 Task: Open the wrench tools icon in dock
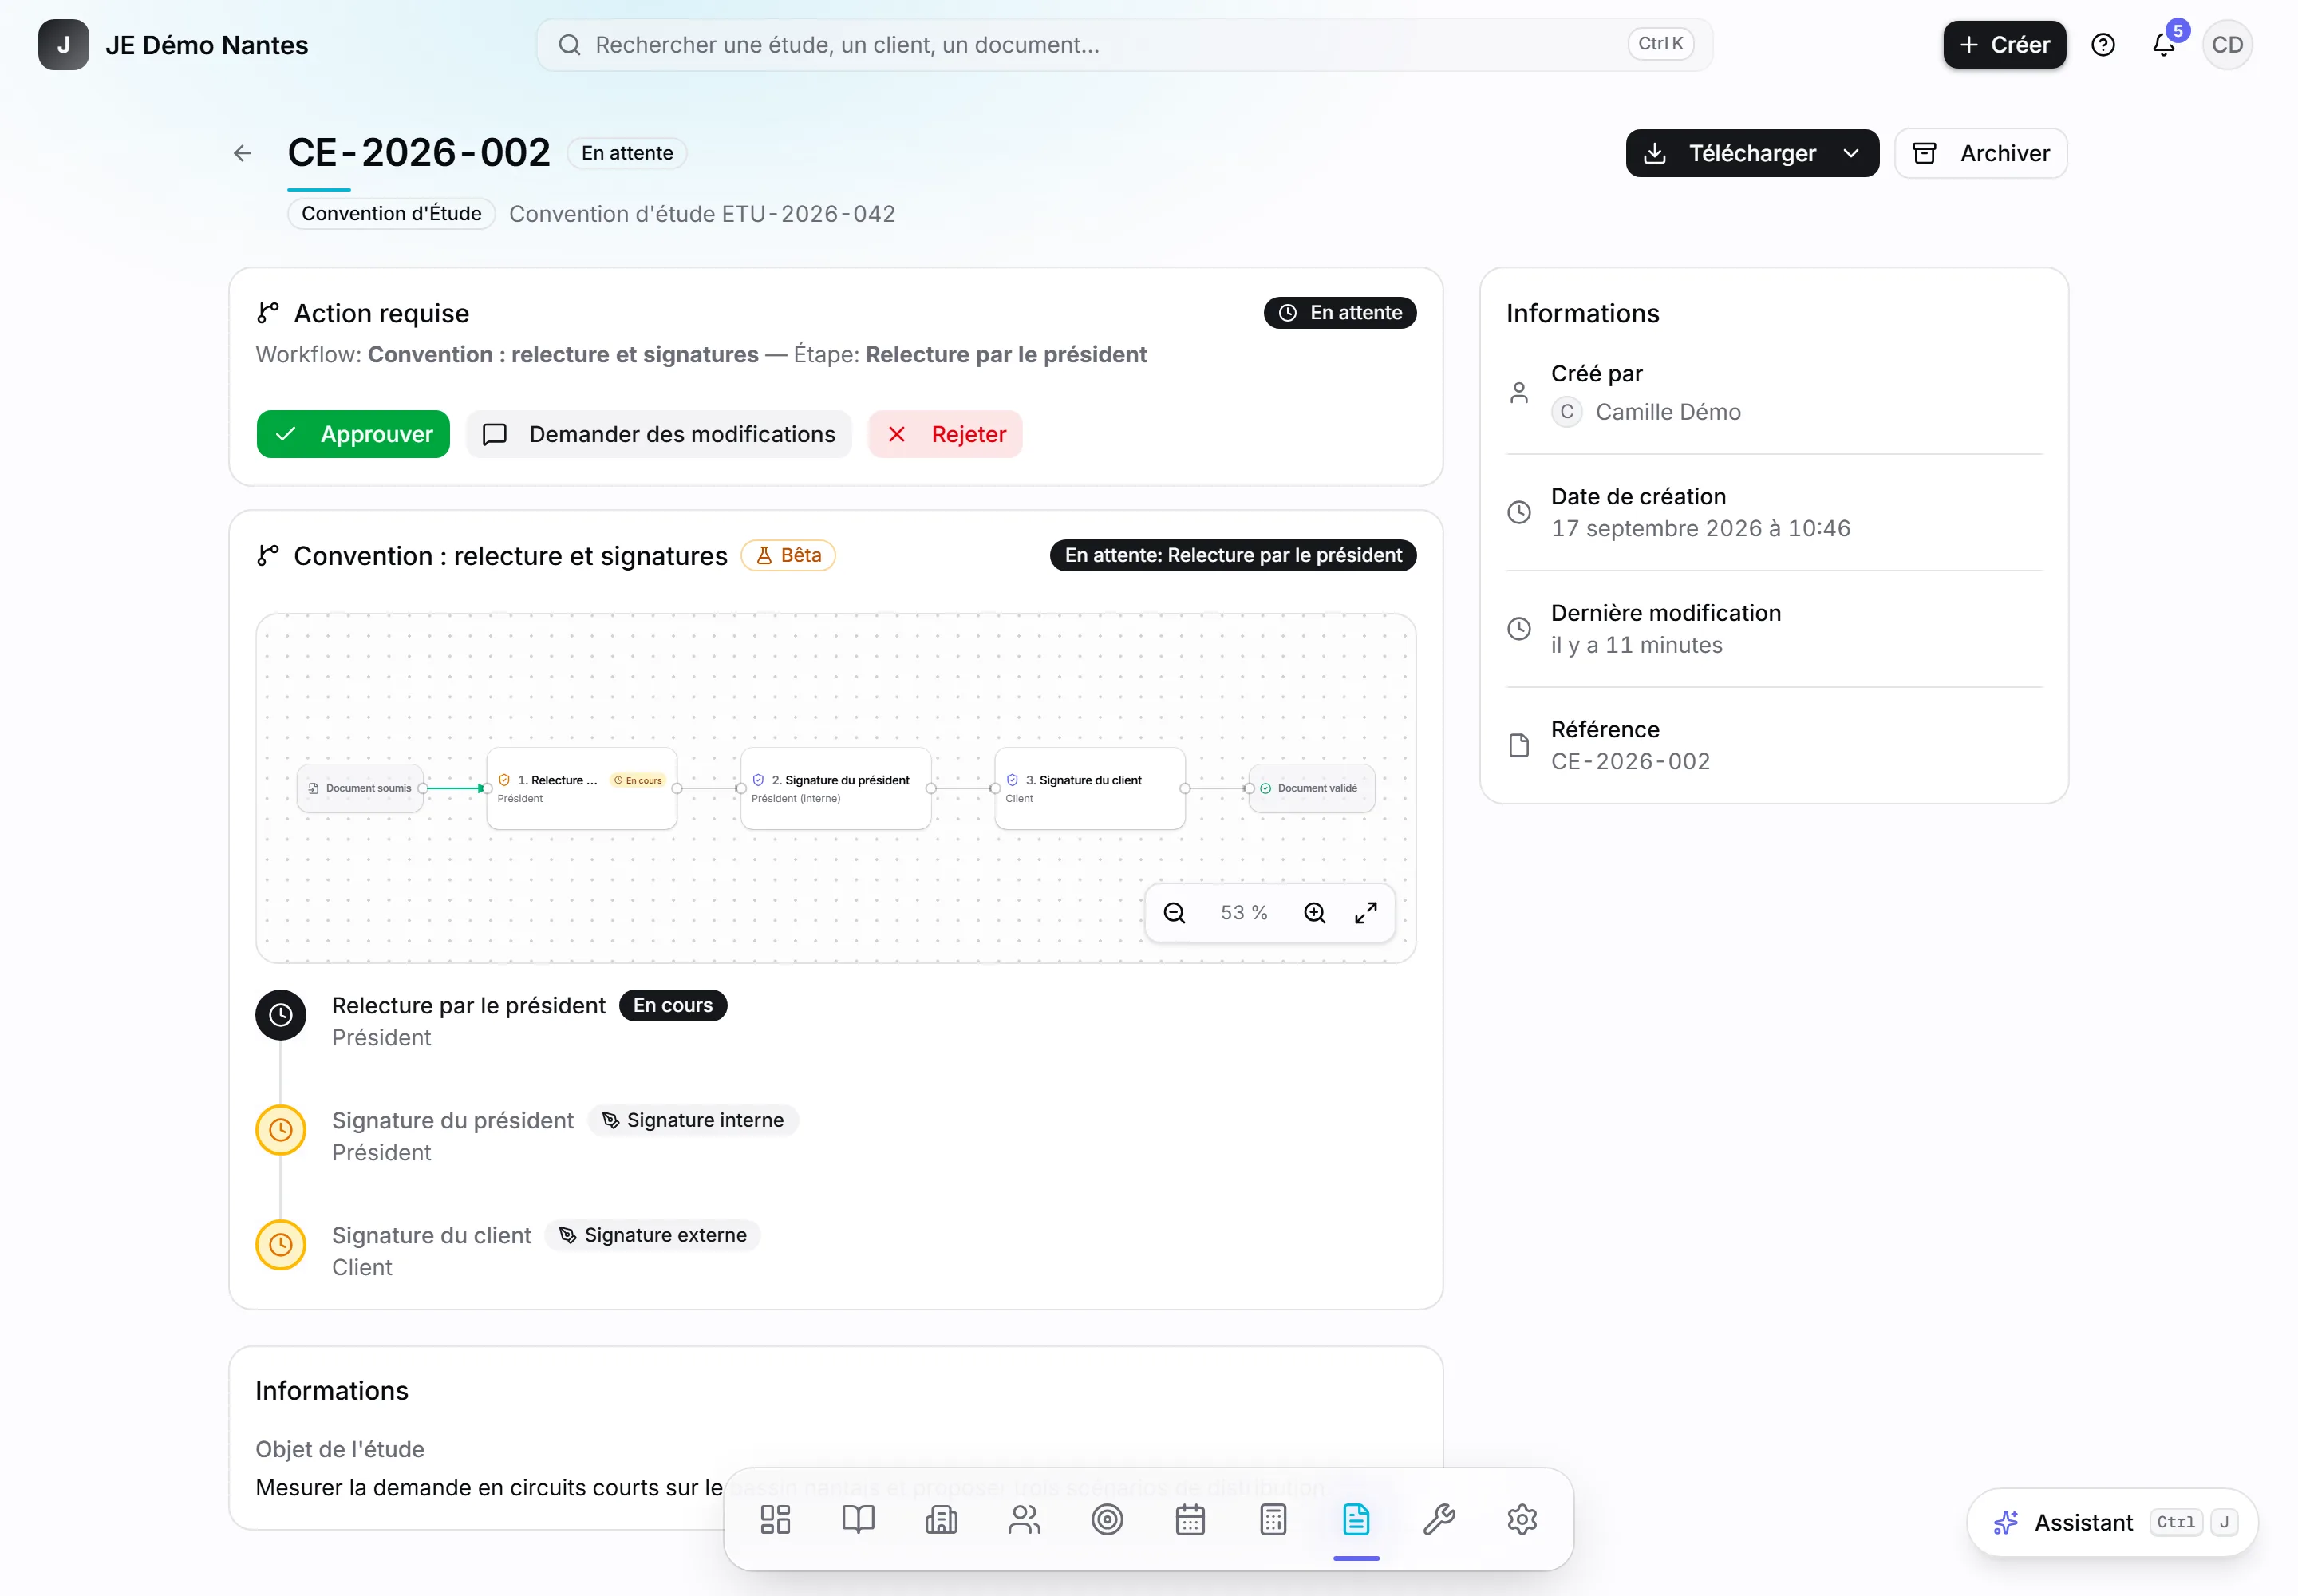[1439, 1520]
